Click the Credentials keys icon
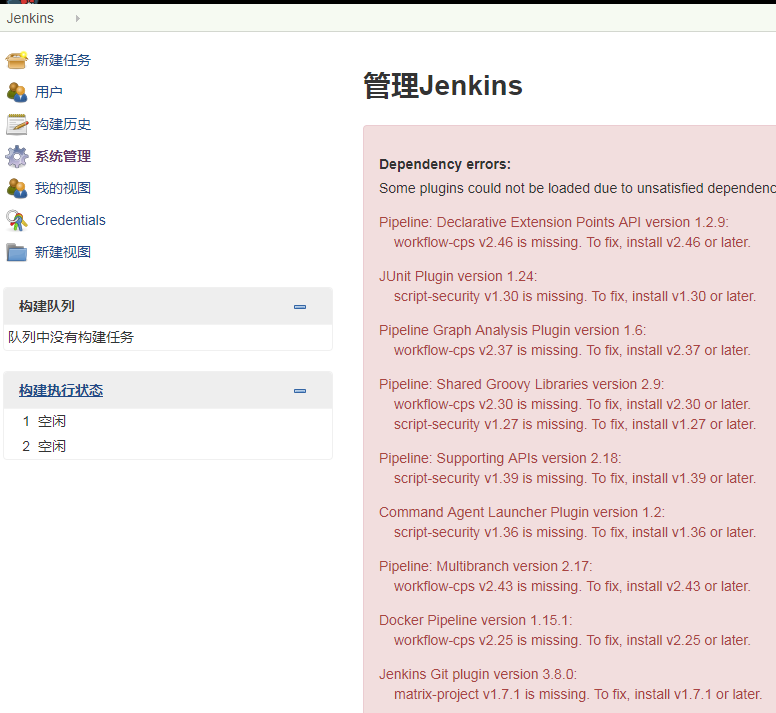Screen dimensions: 776x713 pos(17,220)
